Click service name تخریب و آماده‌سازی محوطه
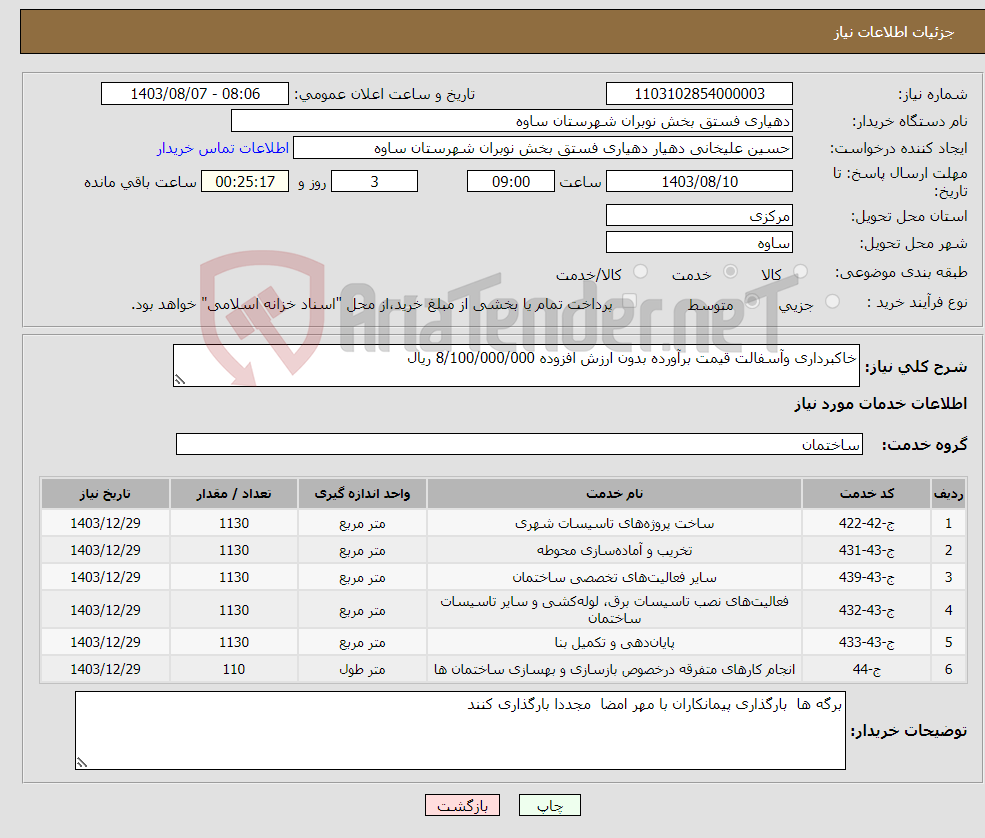 pyautogui.click(x=614, y=550)
